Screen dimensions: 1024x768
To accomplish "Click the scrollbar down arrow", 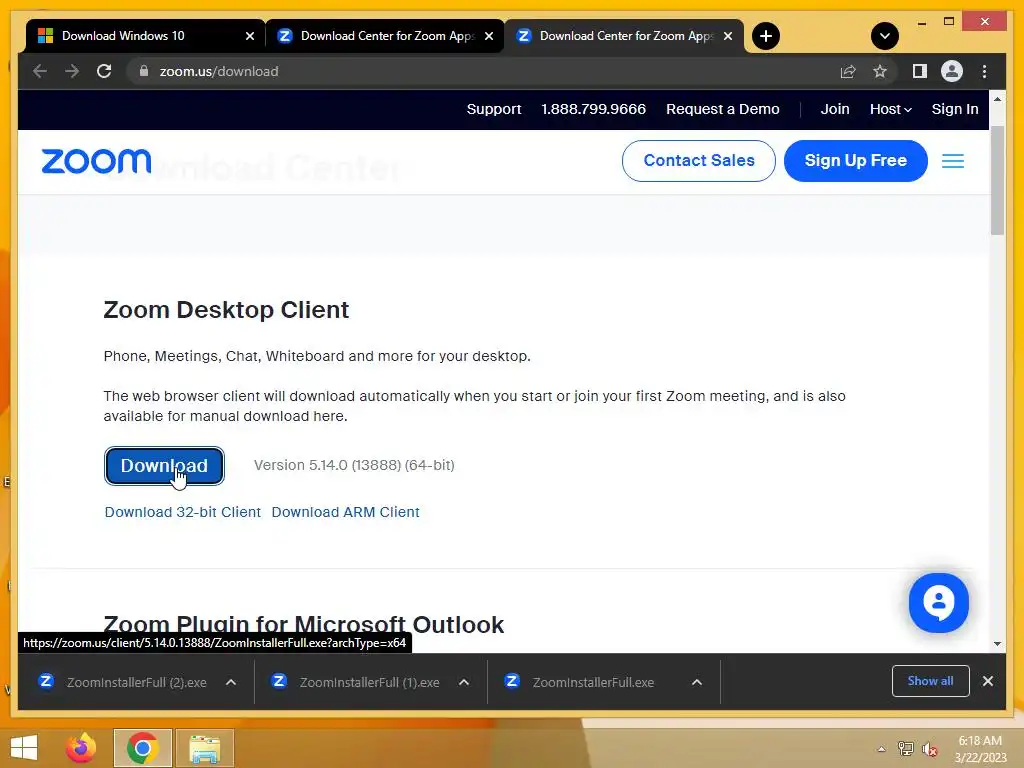I will tap(997, 644).
